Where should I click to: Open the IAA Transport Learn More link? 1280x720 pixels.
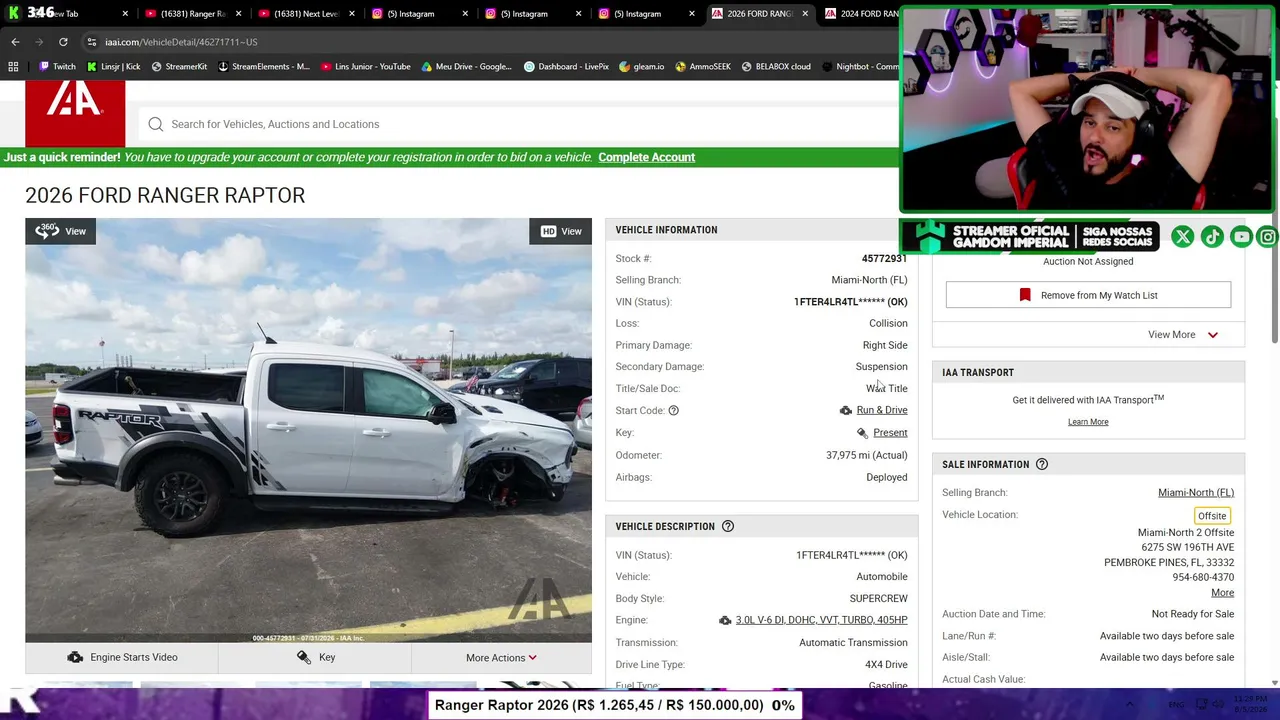tap(1088, 422)
